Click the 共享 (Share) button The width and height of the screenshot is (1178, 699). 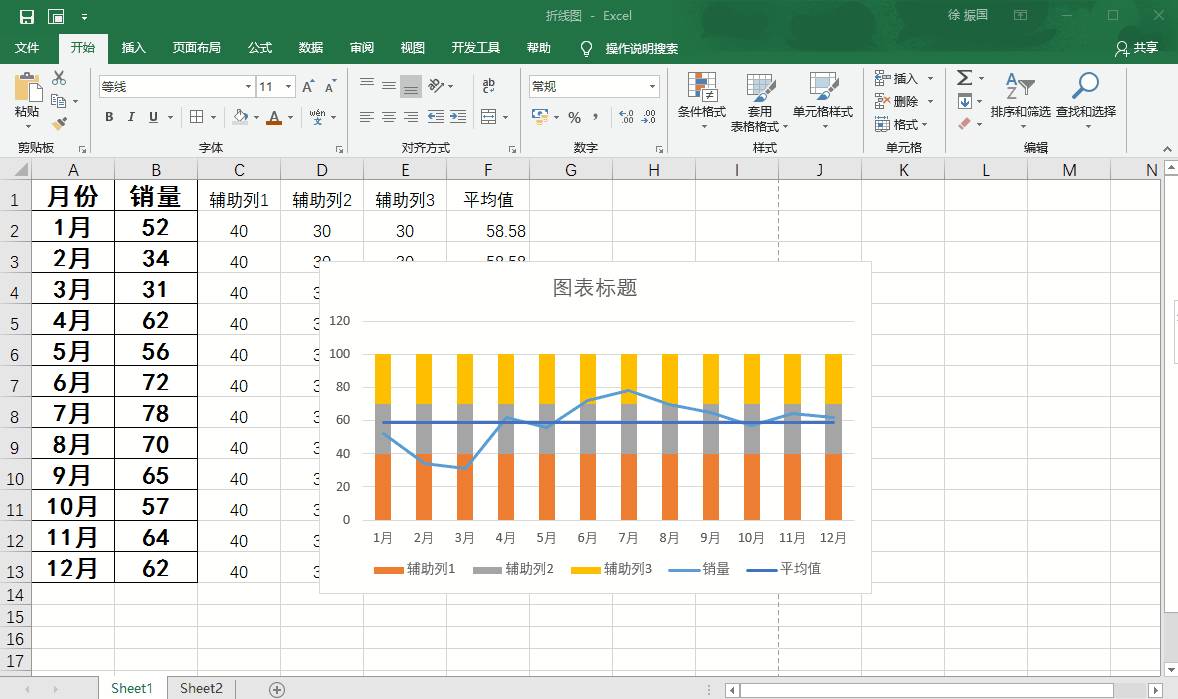coord(1137,48)
